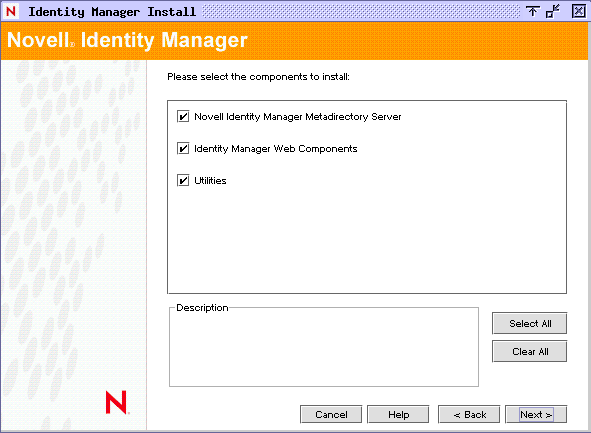
Task: Click the Select All button
Action: tap(530, 323)
